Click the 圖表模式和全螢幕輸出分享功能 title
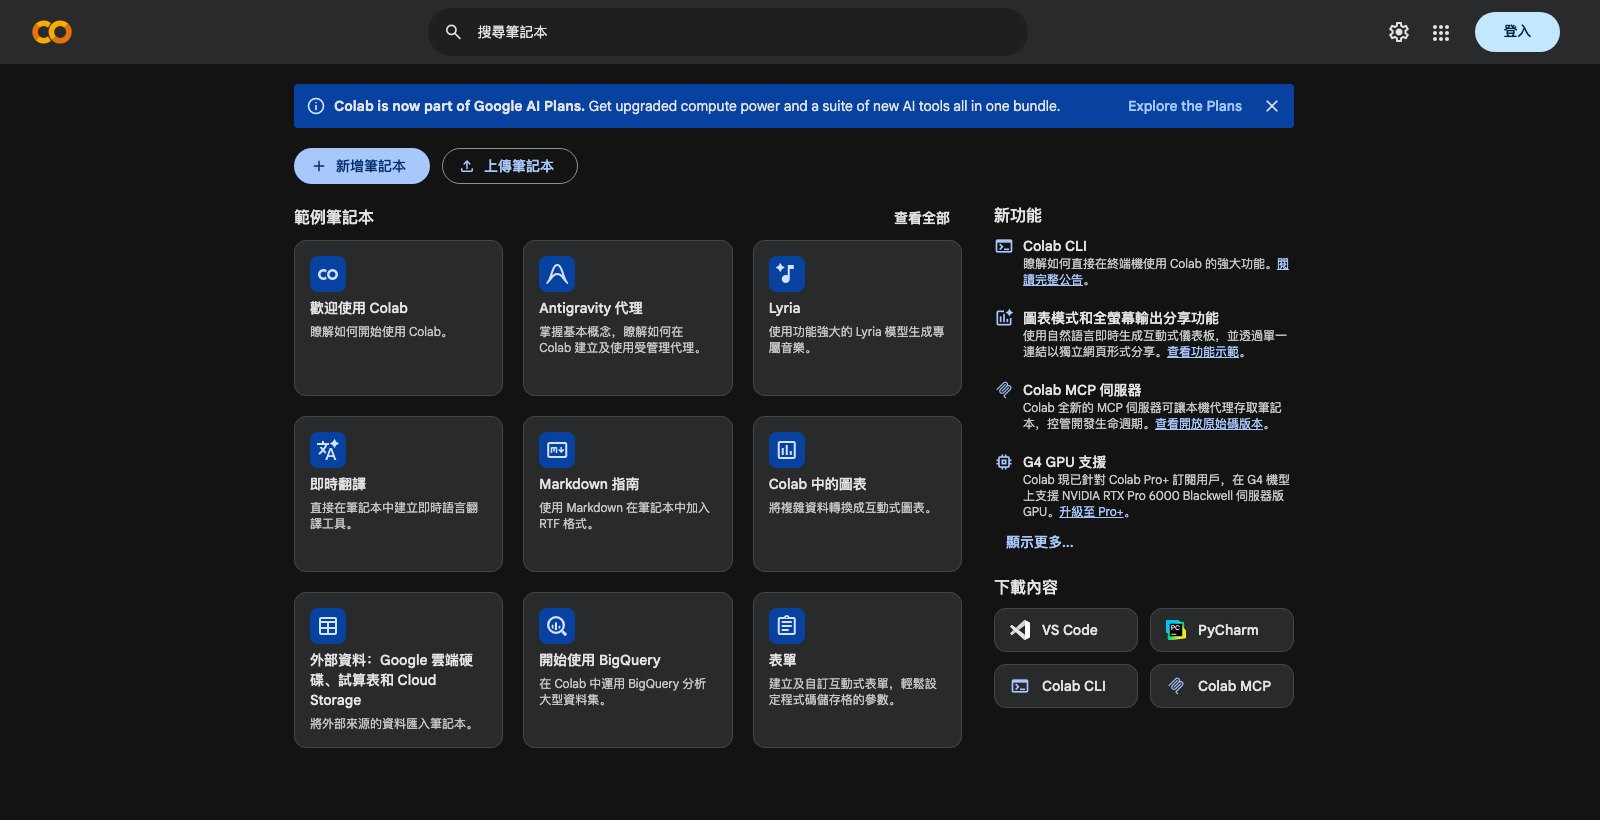 coord(1120,318)
